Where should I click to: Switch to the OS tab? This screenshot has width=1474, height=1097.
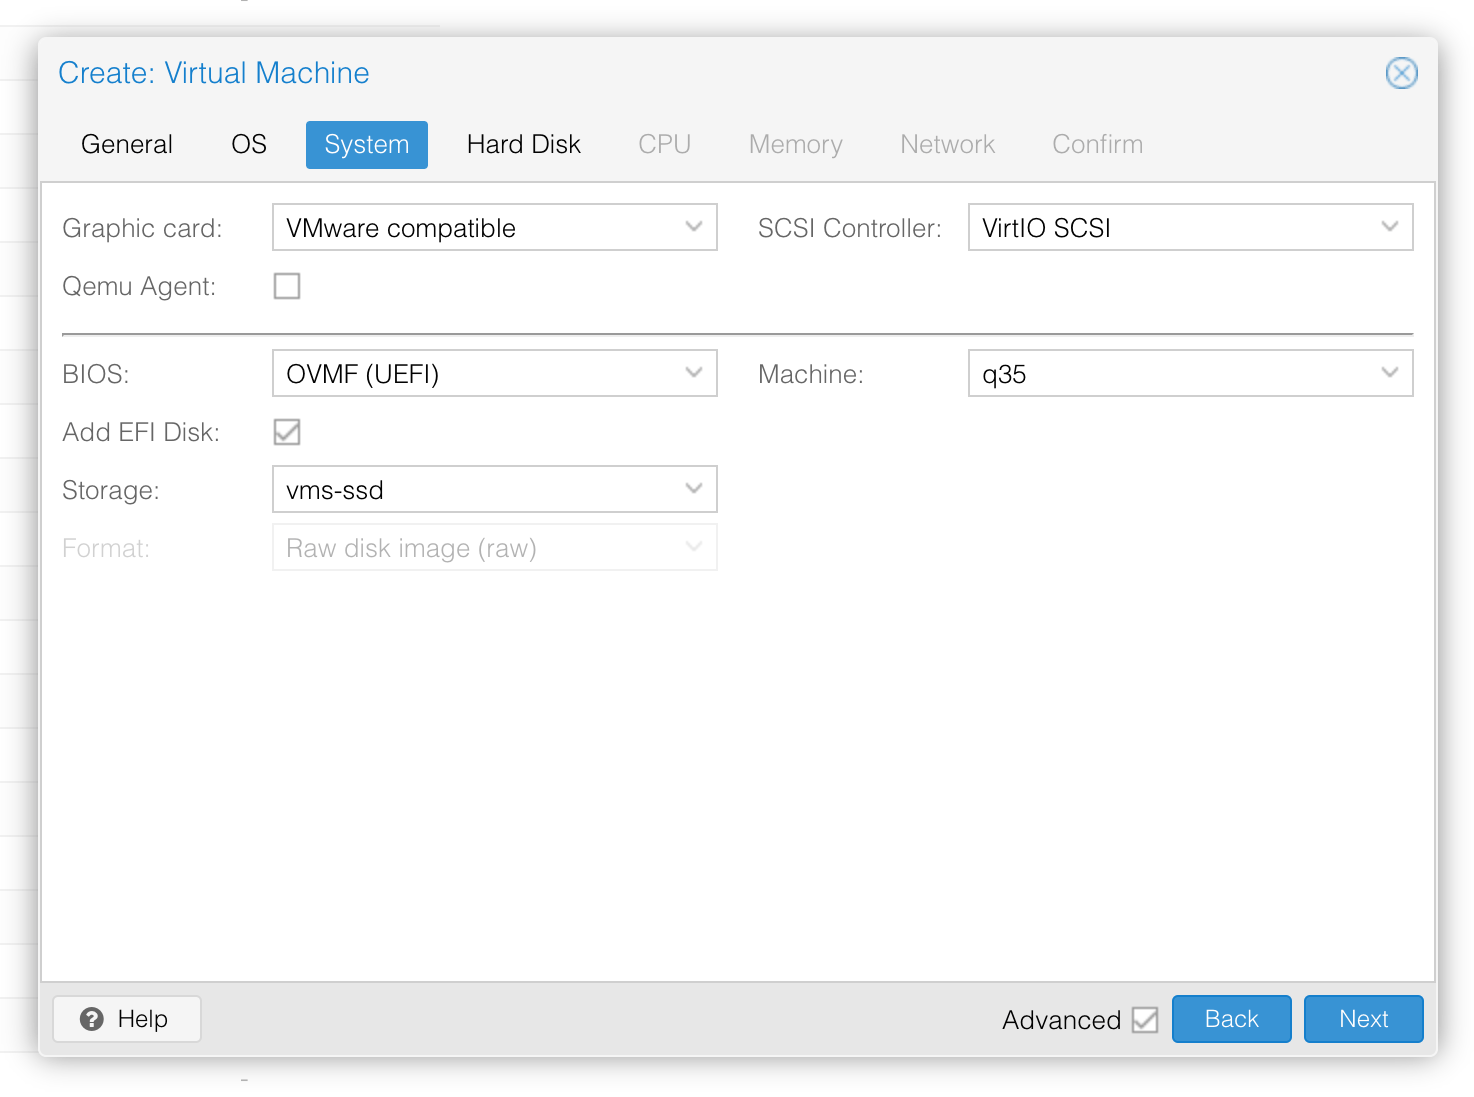click(249, 145)
